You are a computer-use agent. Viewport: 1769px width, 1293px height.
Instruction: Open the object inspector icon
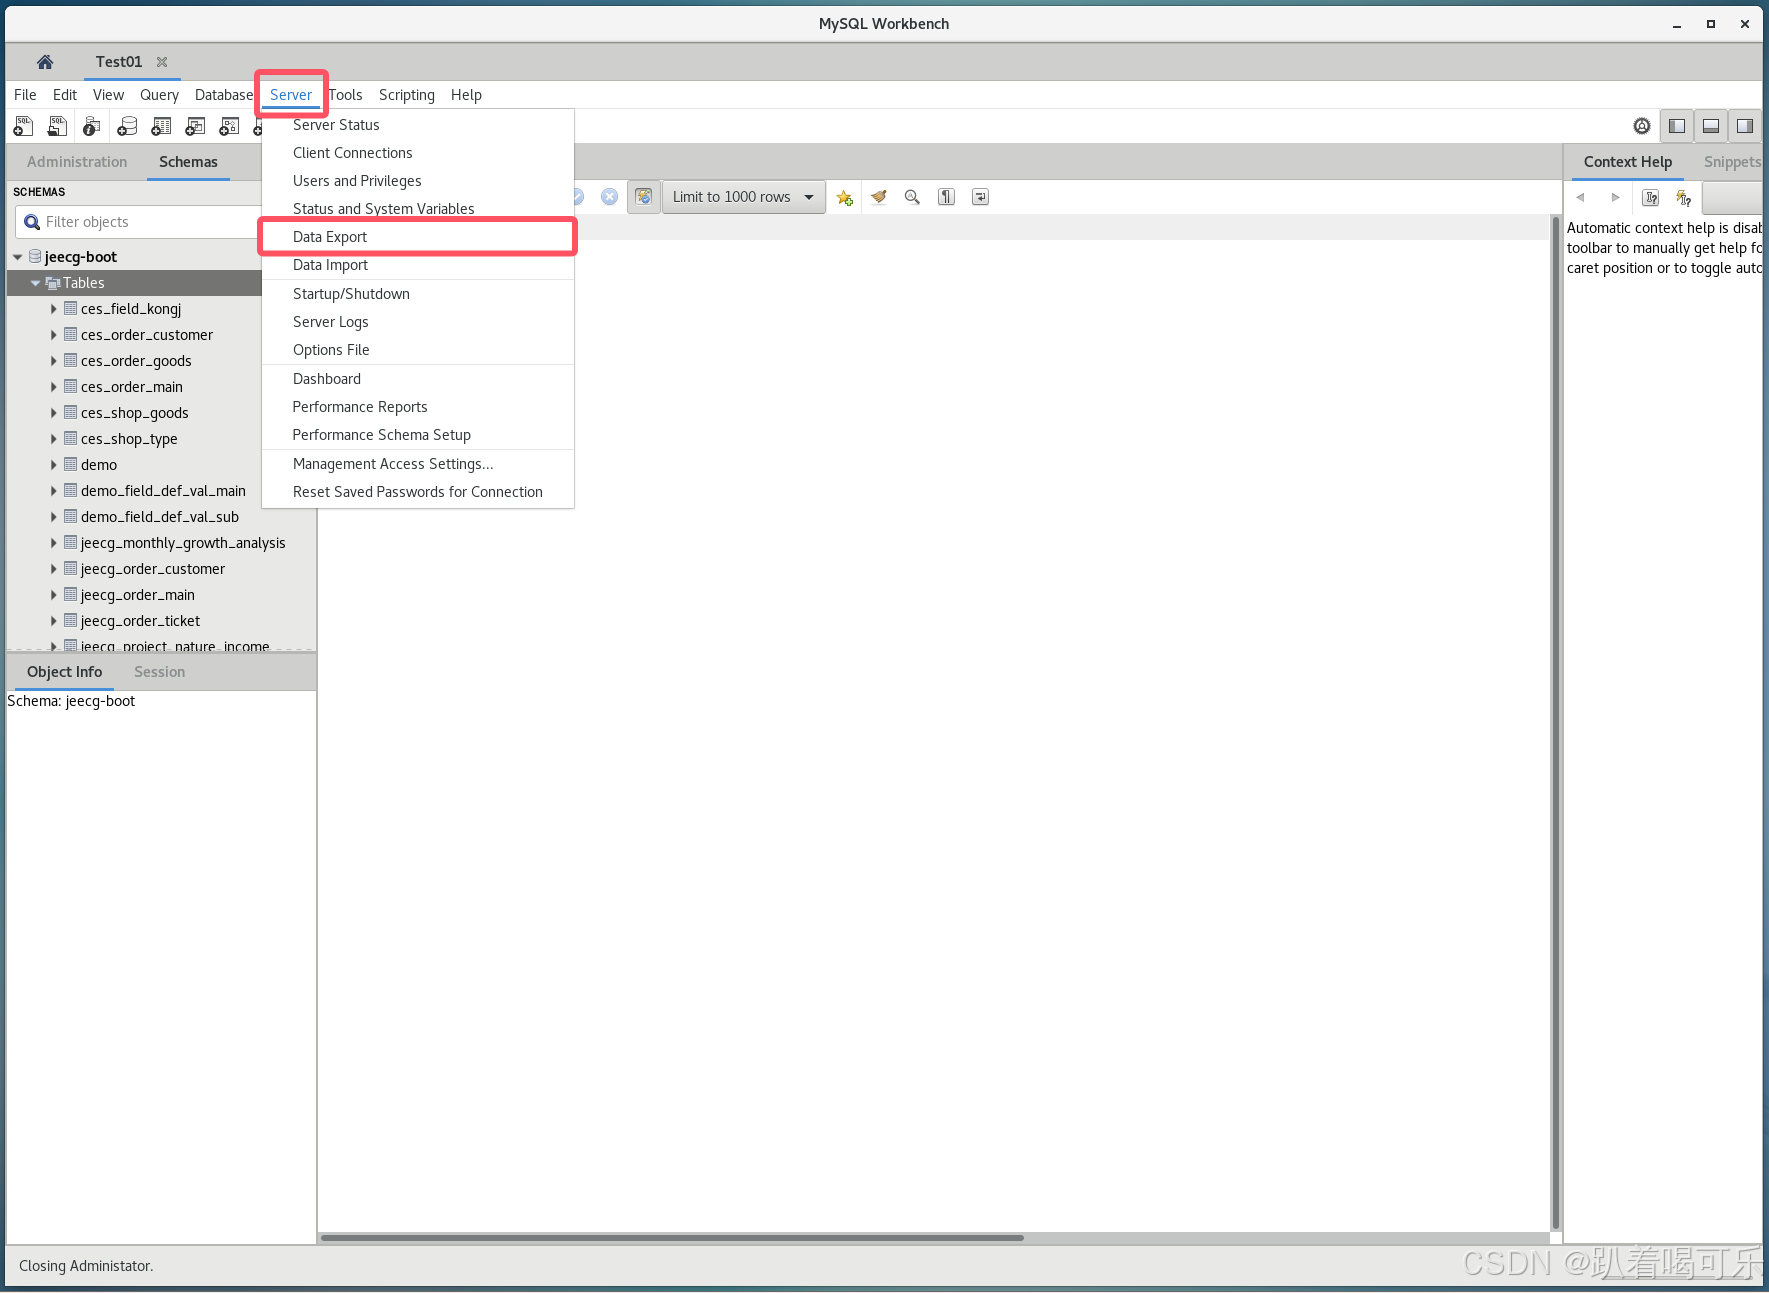(x=91, y=126)
